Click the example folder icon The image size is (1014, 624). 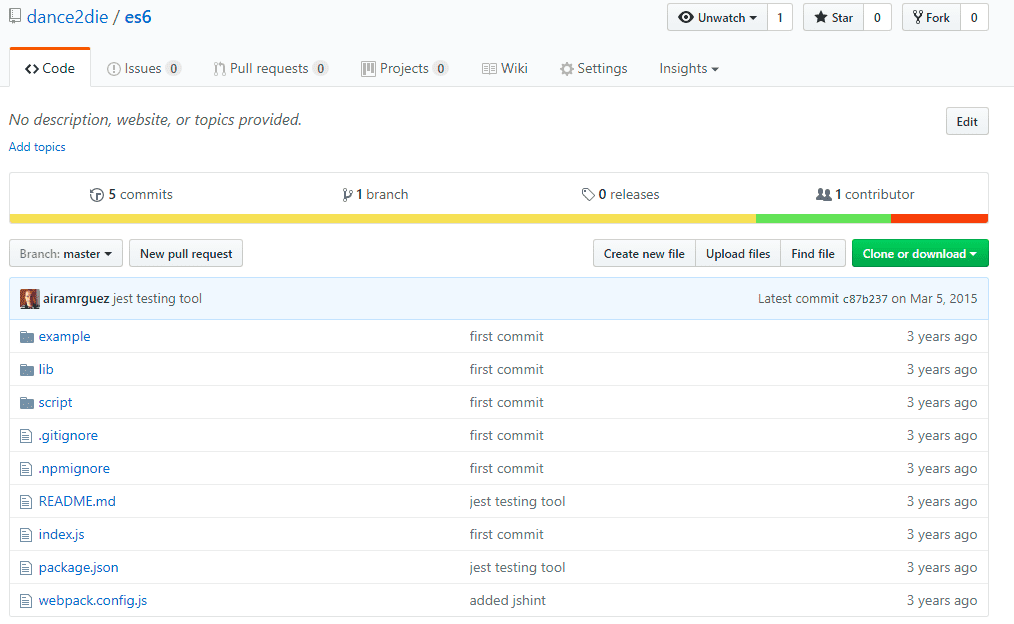(27, 337)
